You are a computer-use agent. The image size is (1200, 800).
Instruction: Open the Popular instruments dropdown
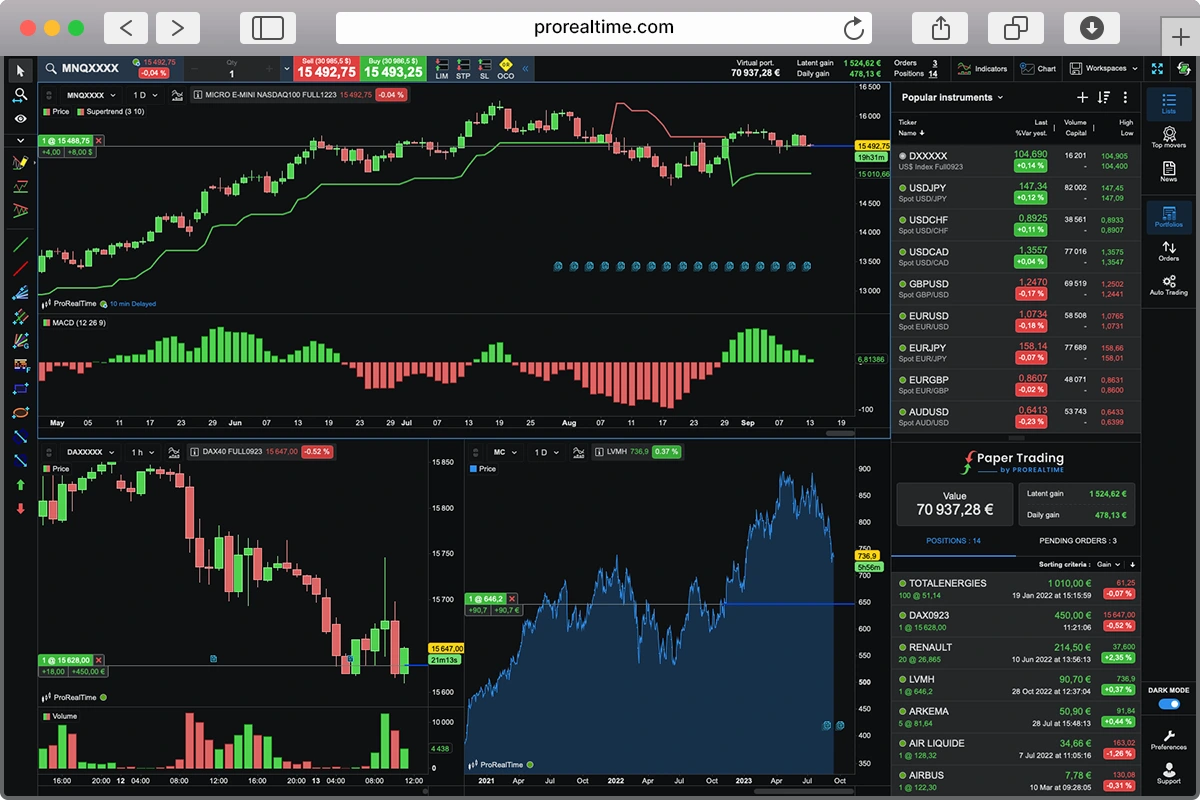[x=950, y=97]
